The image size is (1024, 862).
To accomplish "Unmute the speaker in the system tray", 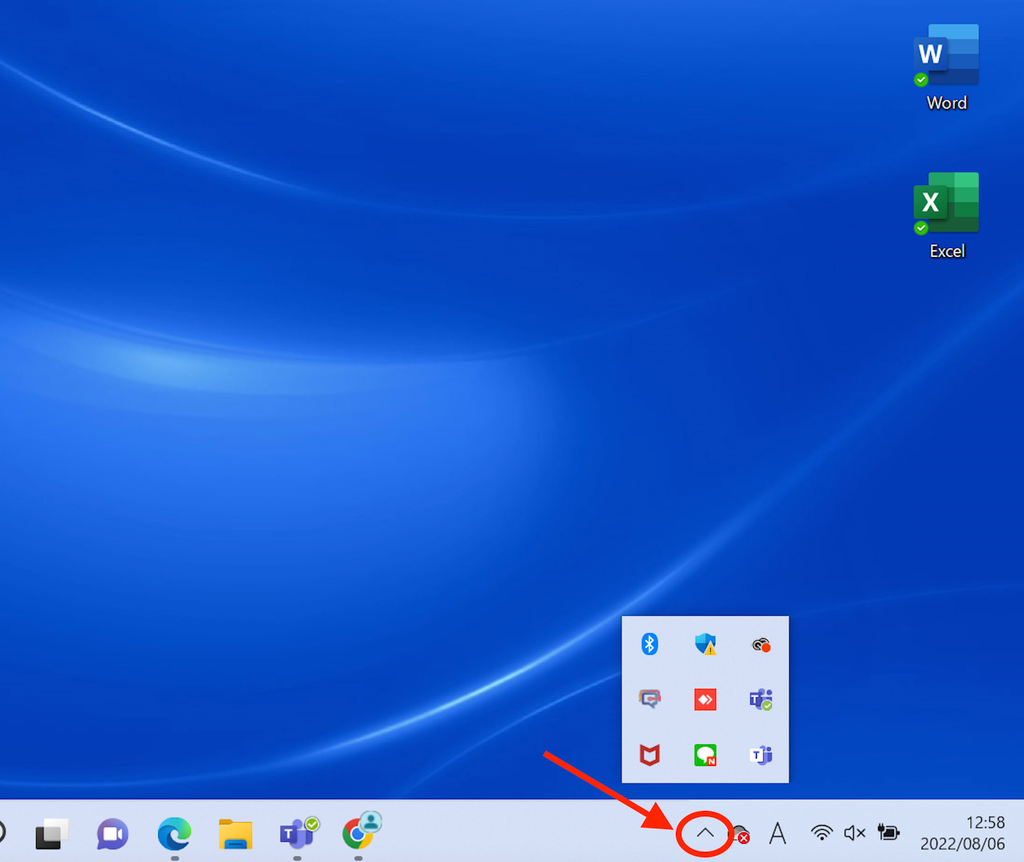I will (x=853, y=833).
